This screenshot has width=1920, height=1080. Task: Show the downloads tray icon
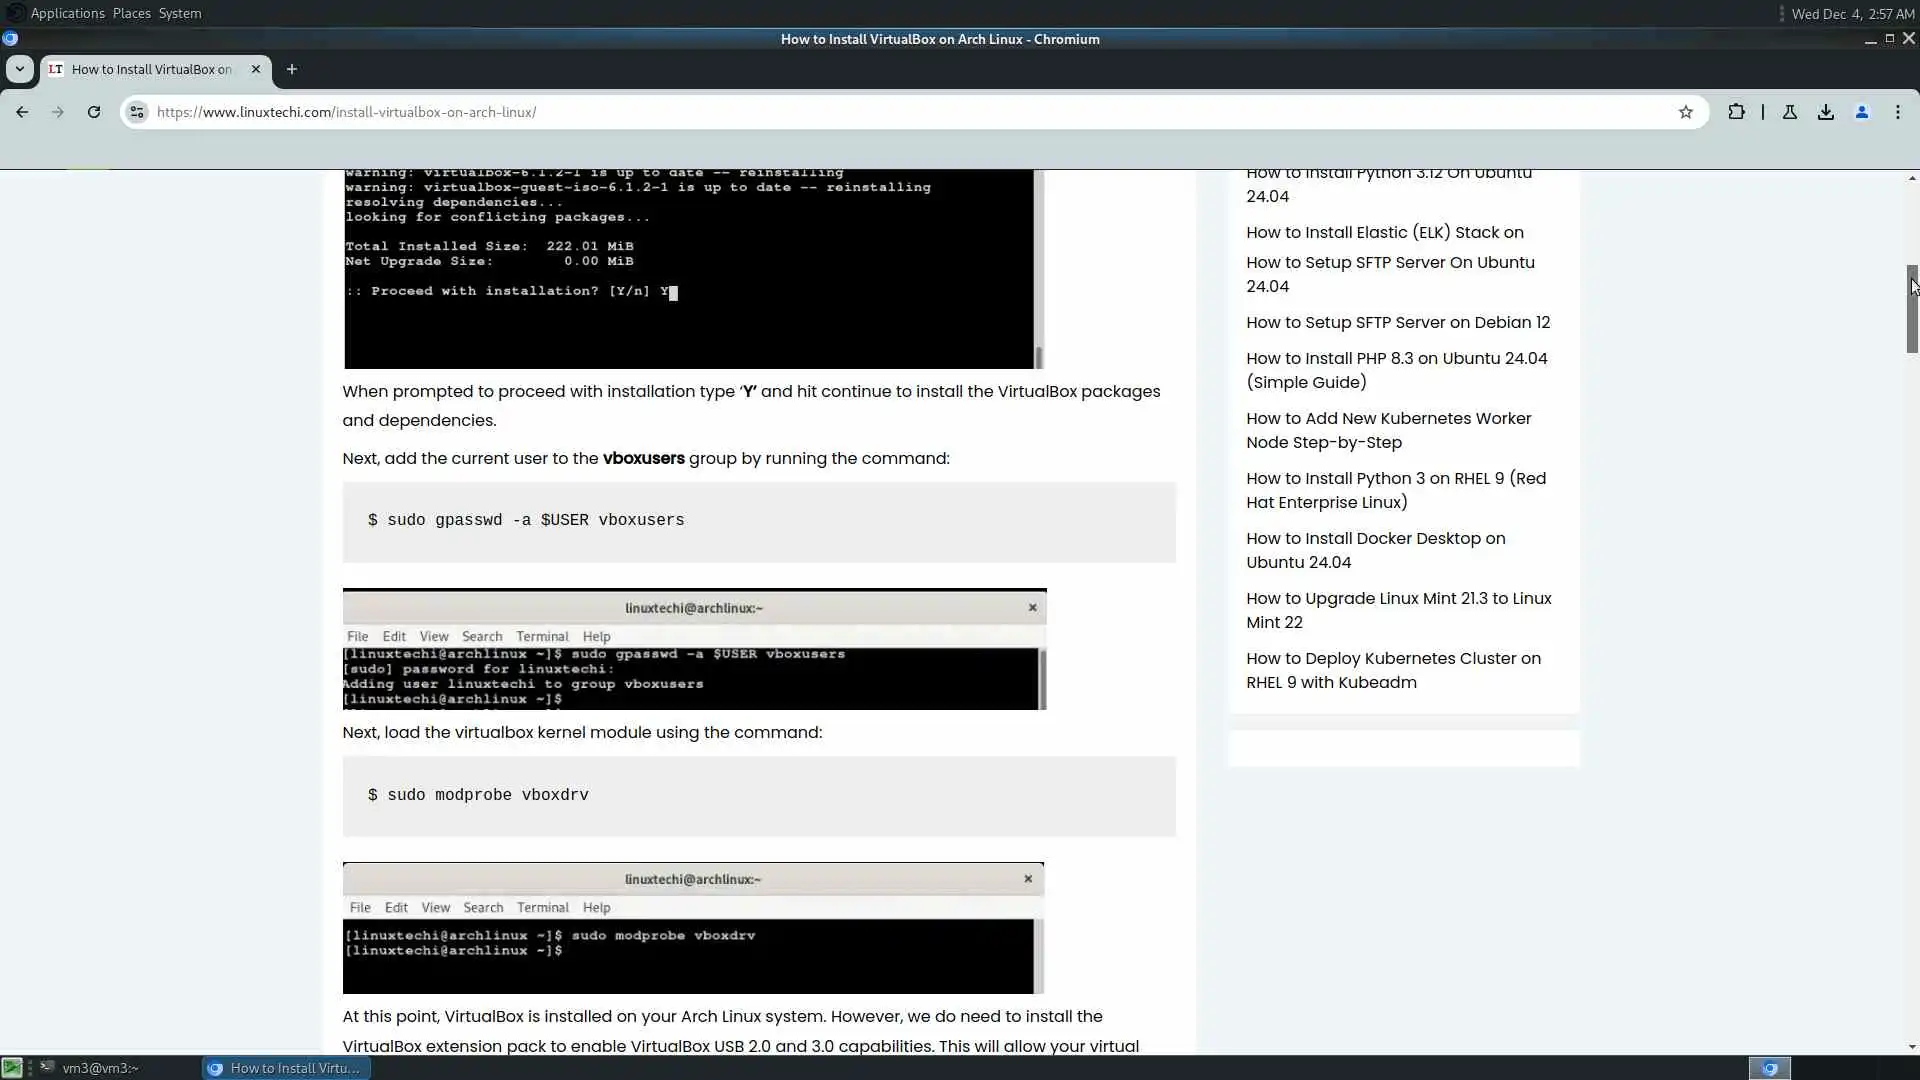[1826, 112]
